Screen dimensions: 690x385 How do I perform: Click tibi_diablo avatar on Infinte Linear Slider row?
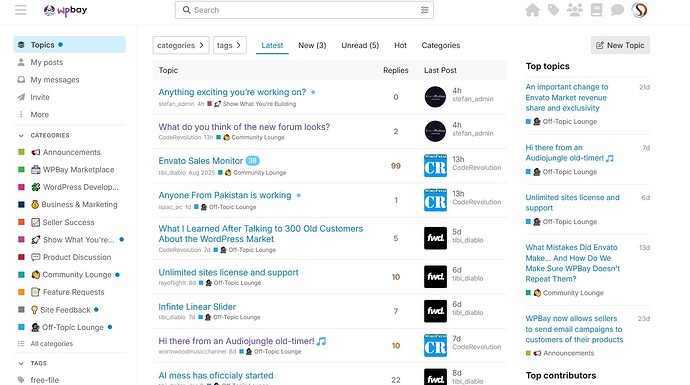pos(435,311)
